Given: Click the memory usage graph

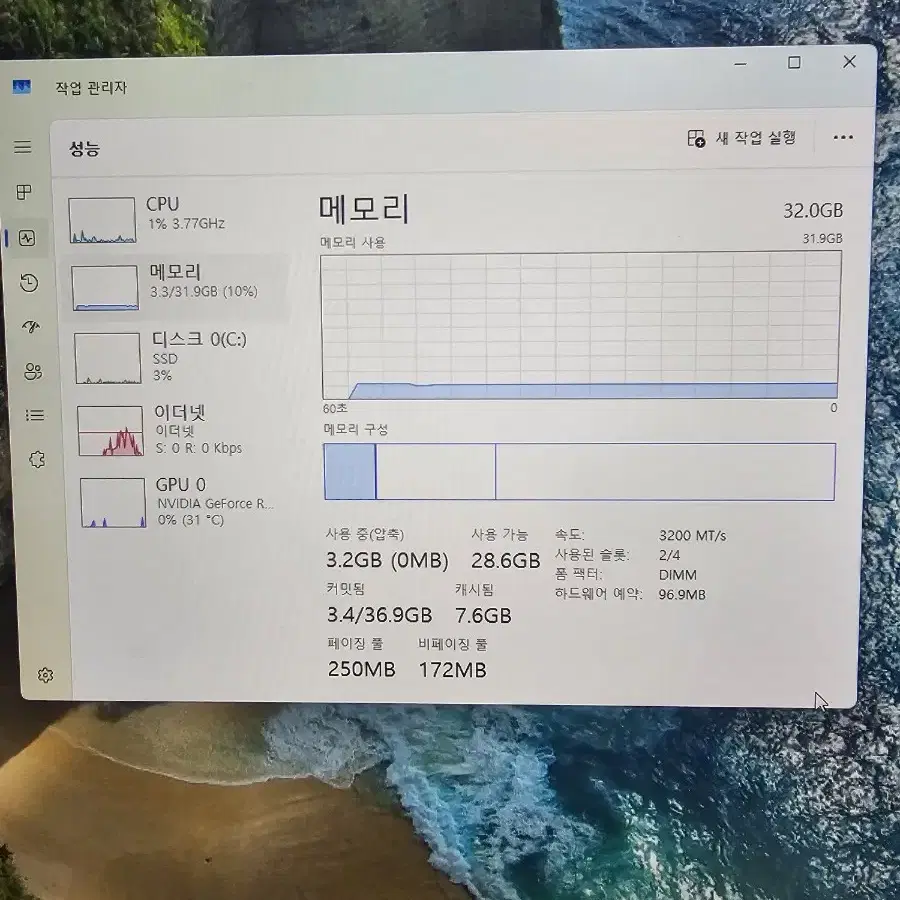Looking at the screenshot, I should click(x=580, y=325).
